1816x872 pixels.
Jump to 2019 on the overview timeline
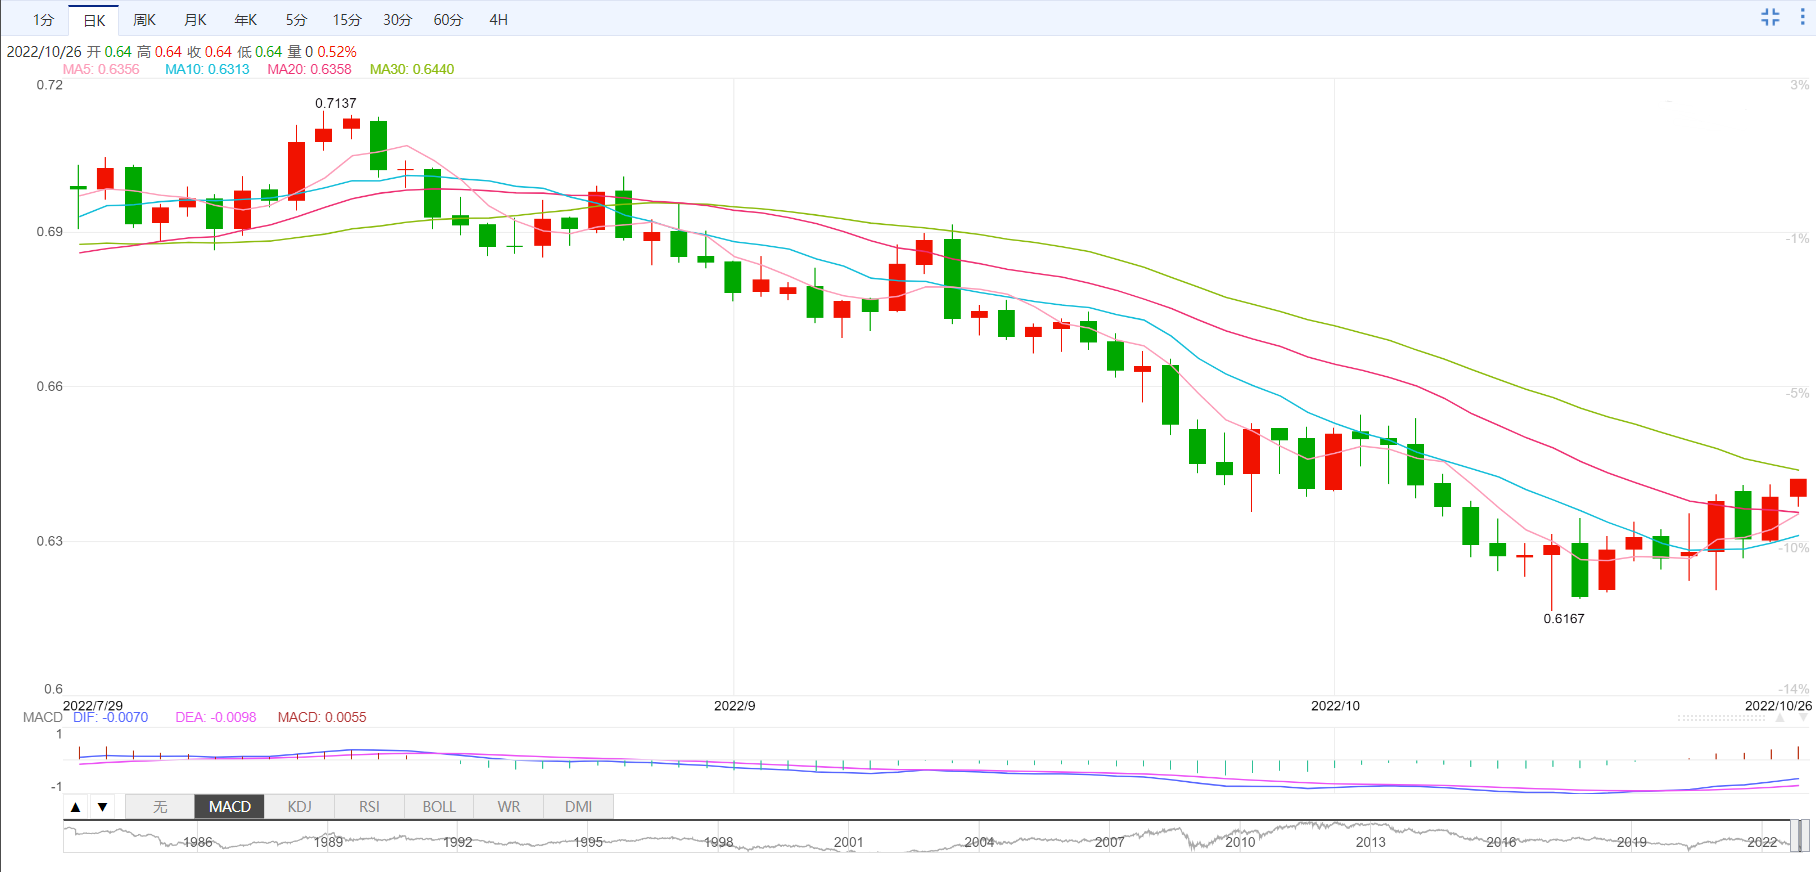click(x=1631, y=842)
